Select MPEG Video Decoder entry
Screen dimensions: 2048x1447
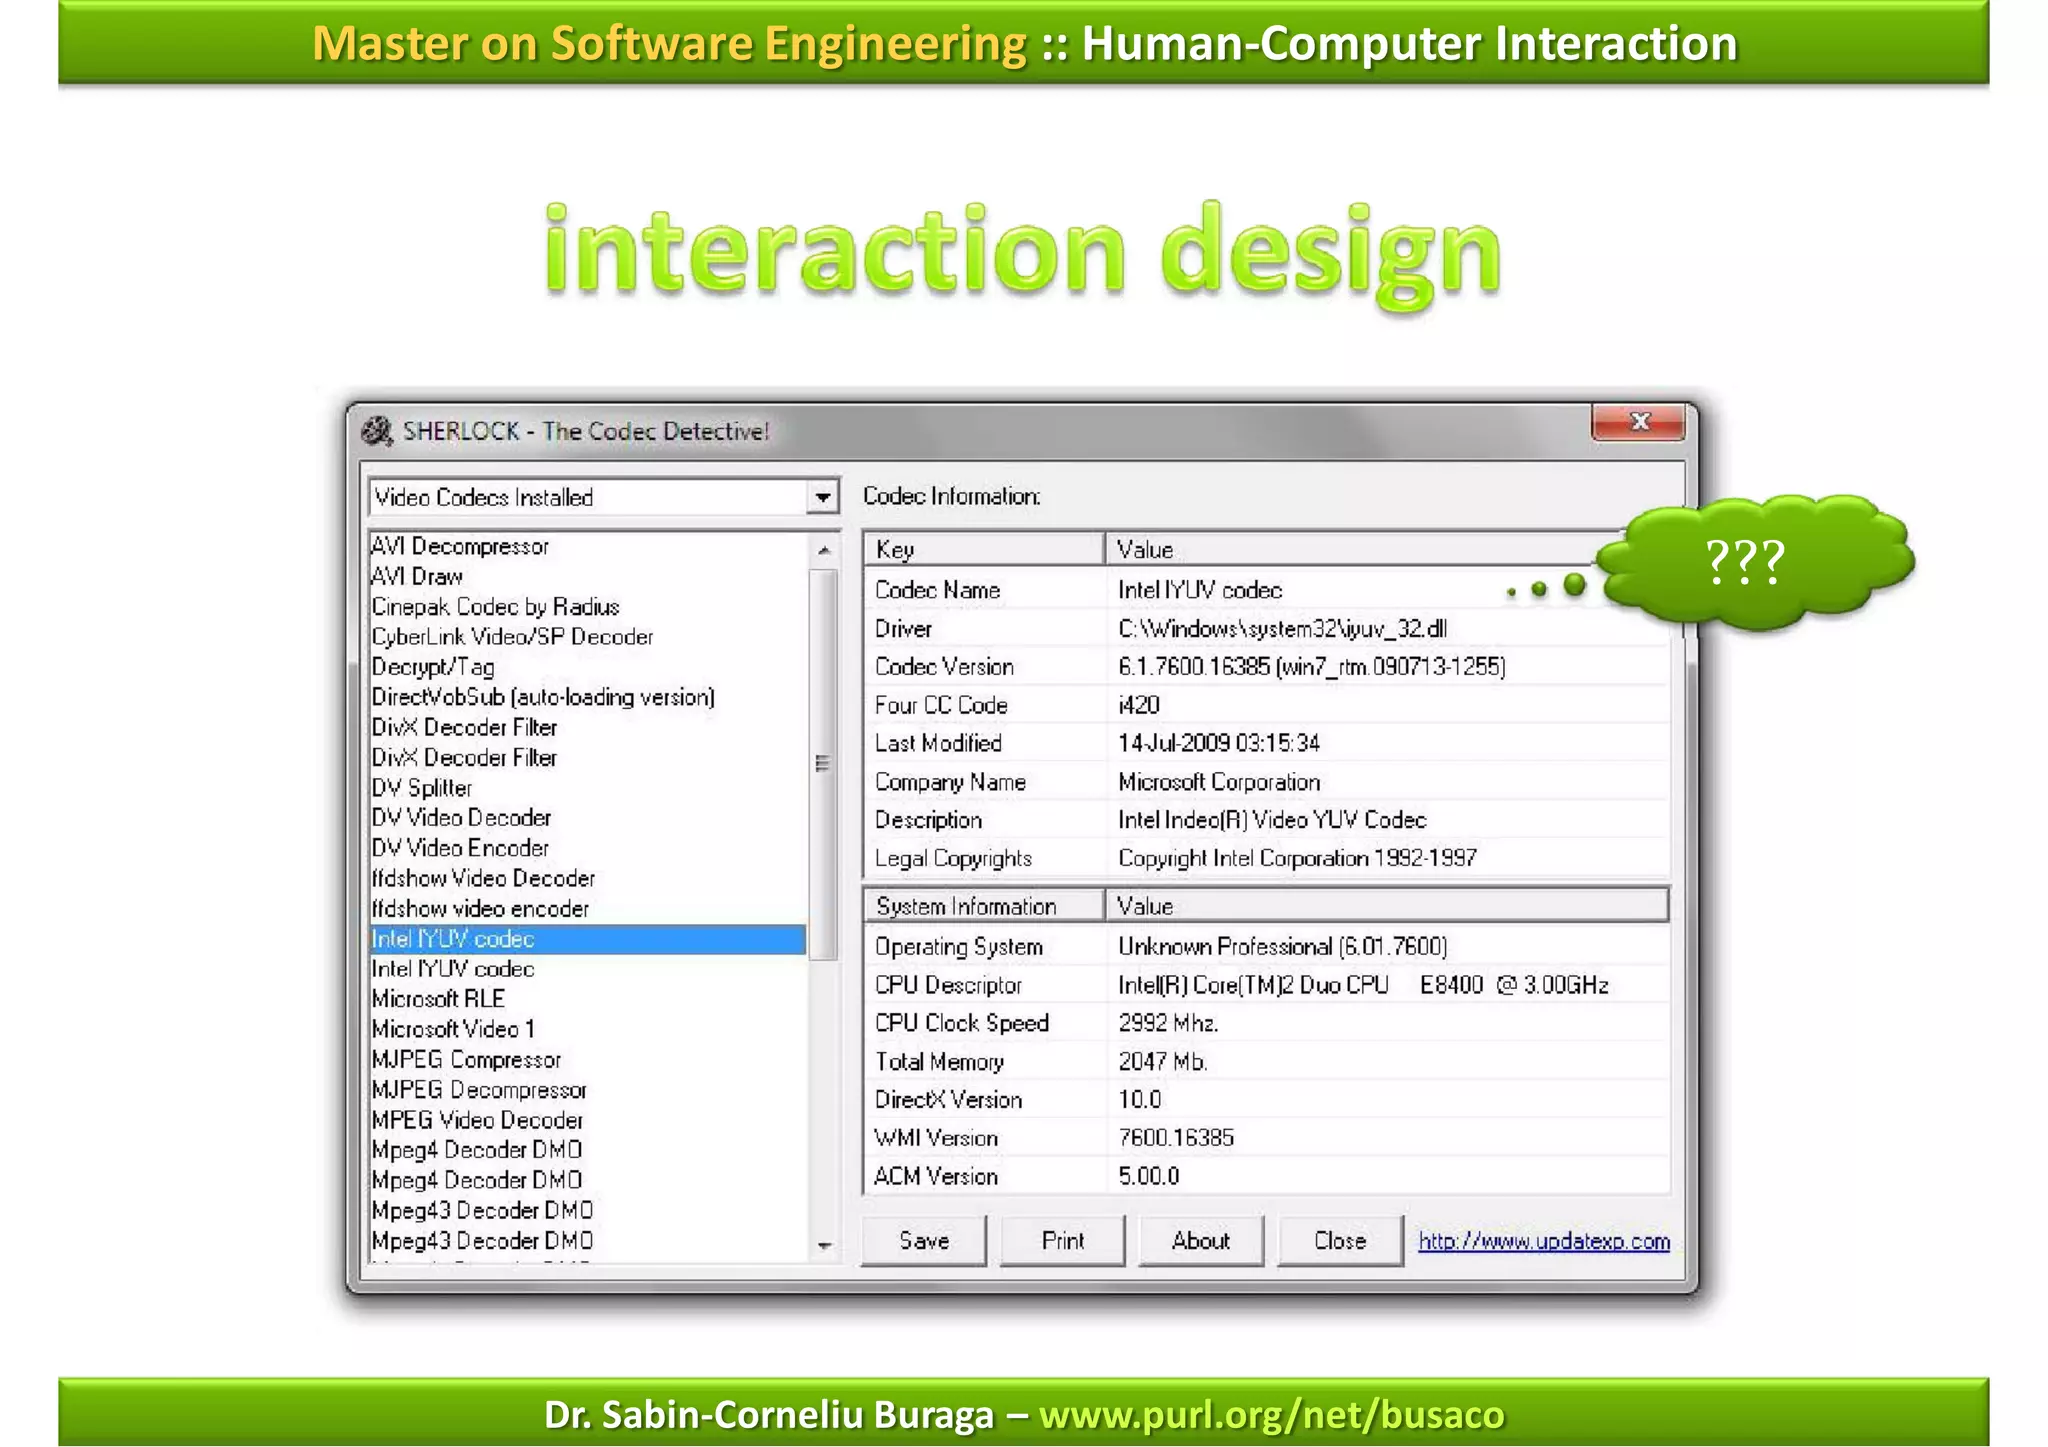coord(588,1120)
